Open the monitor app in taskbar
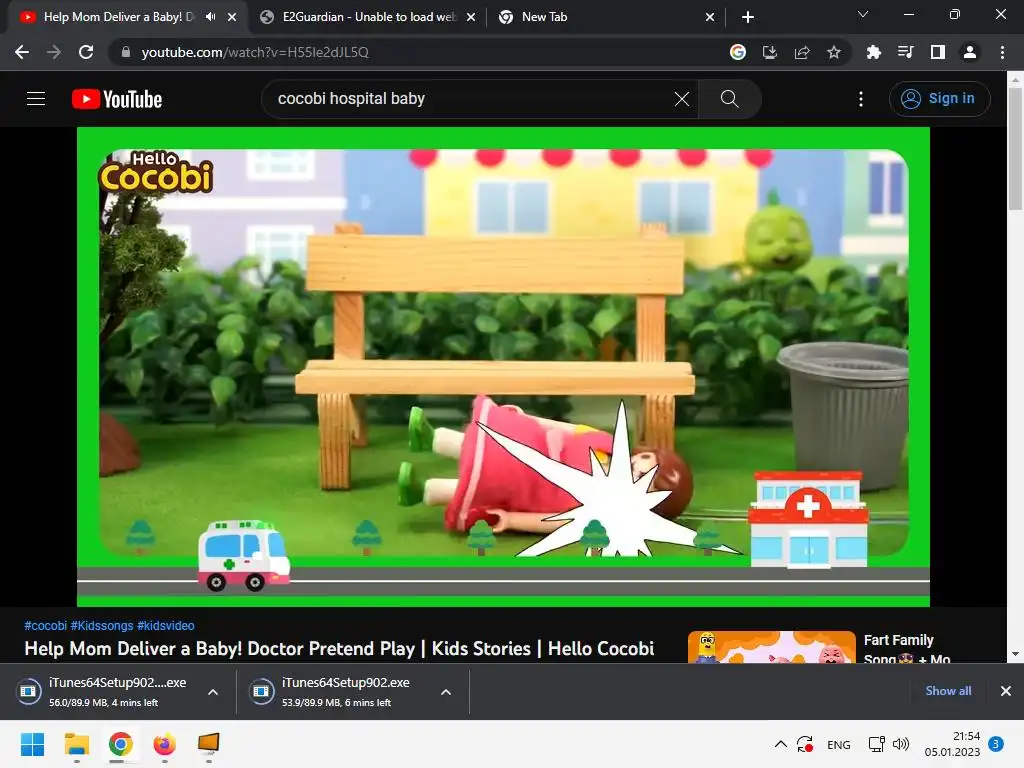1024x768 pixels. 209,744
